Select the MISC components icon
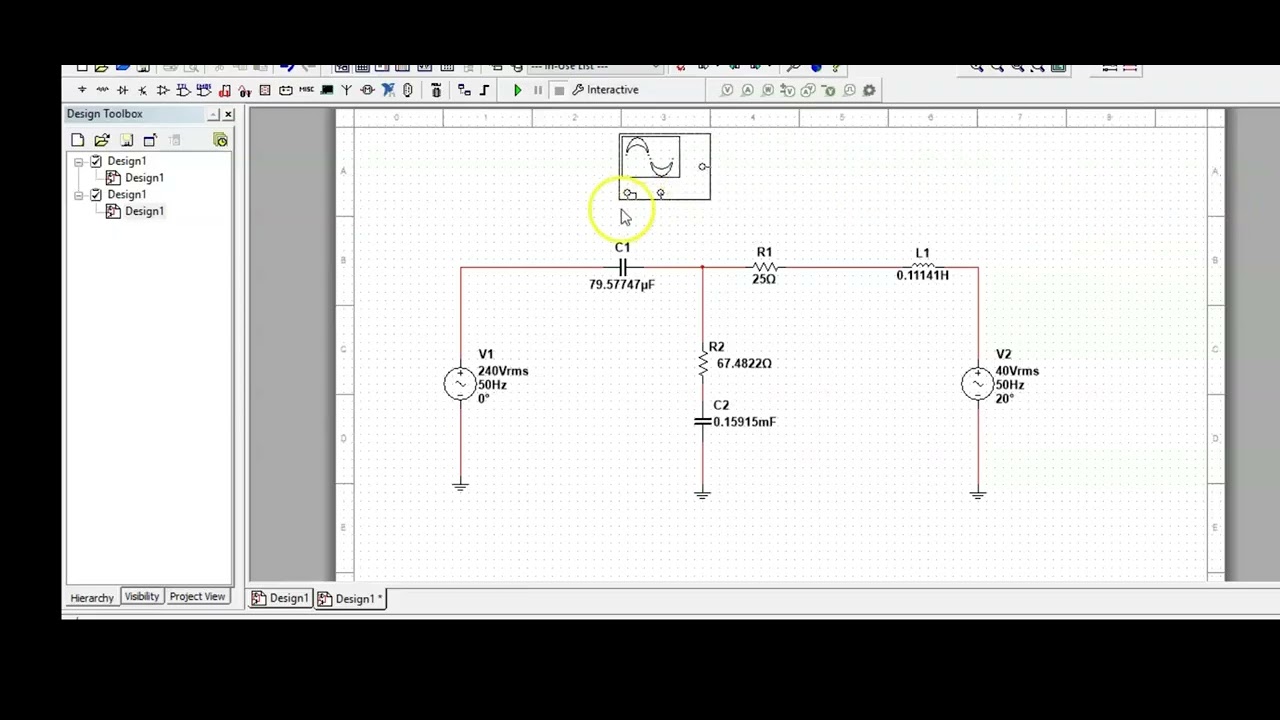The height and width of the screenshot is (720, 1280). [306, 90]
